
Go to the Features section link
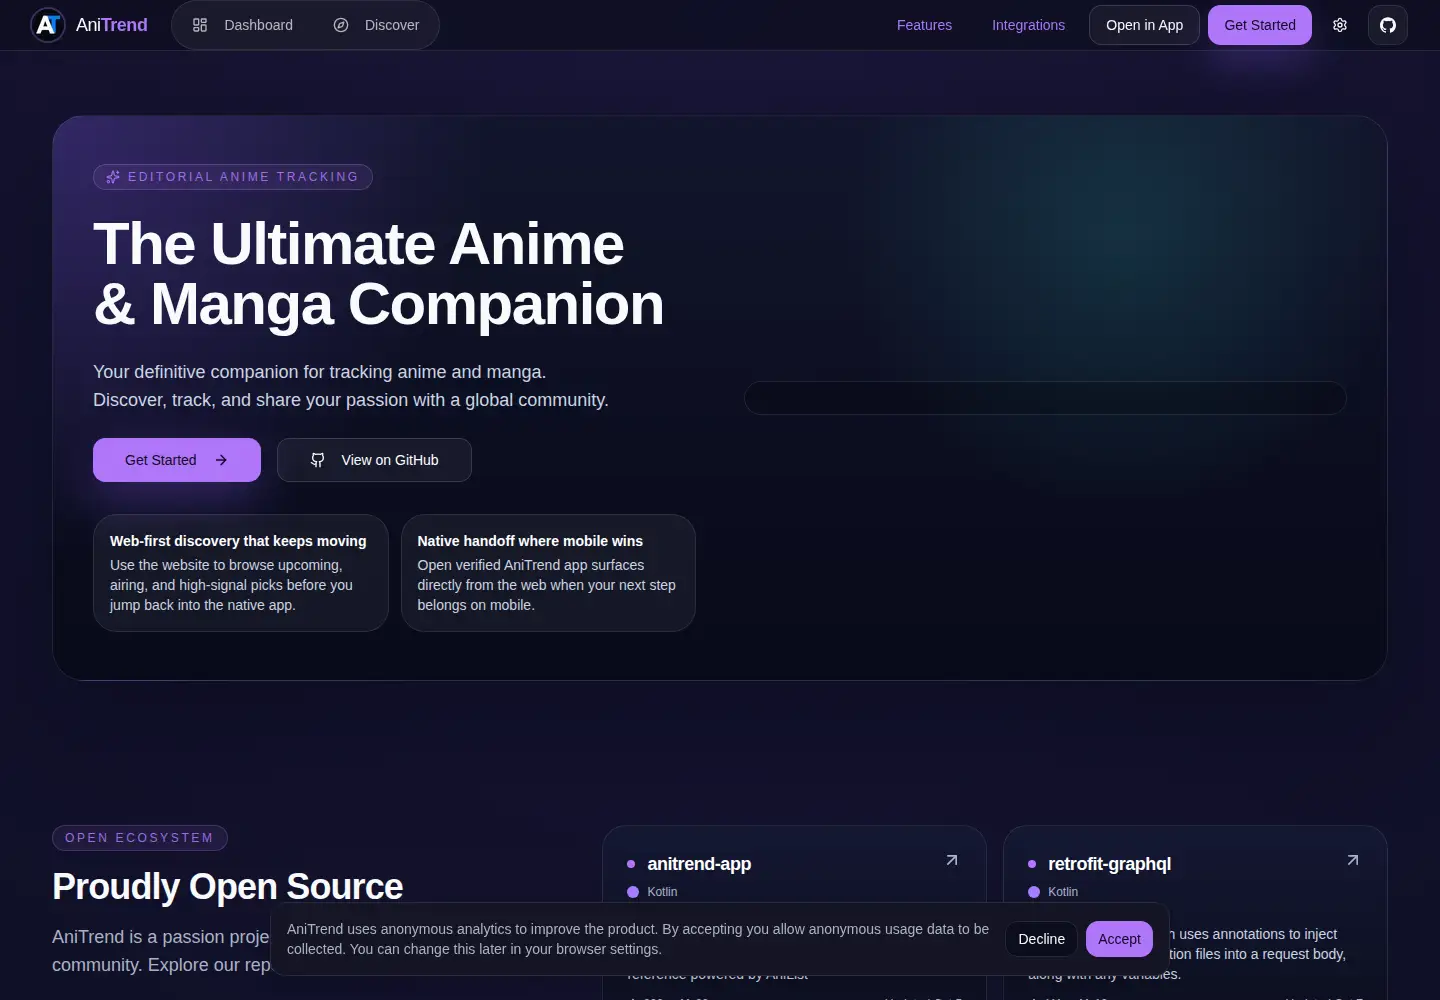924,25
